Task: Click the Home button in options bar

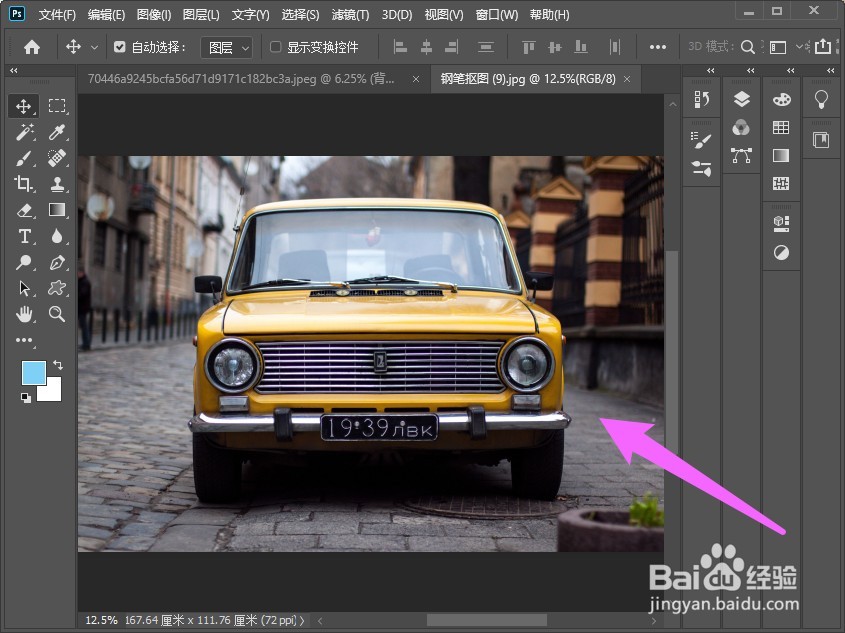Action: click(32, 47)
